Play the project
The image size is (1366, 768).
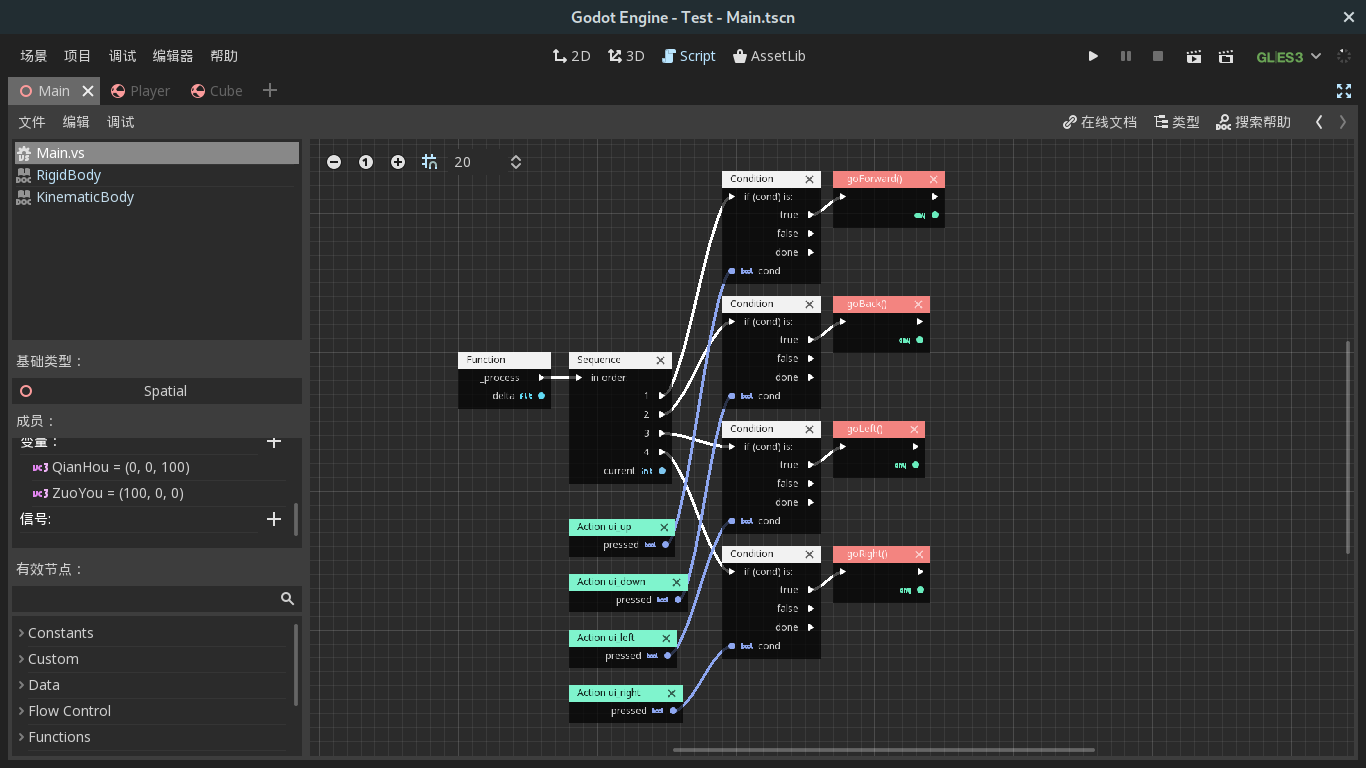click(1093, 57)
